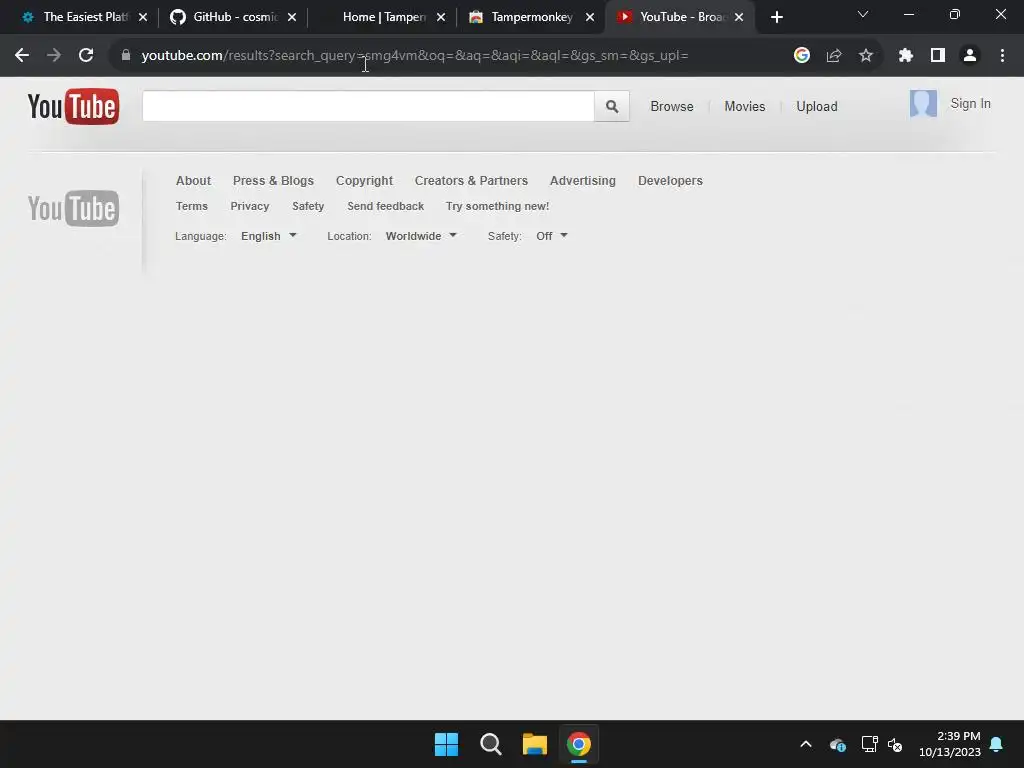Open the tab search chevron
The image size is (1024, 768).
click(x=863, y=14)
